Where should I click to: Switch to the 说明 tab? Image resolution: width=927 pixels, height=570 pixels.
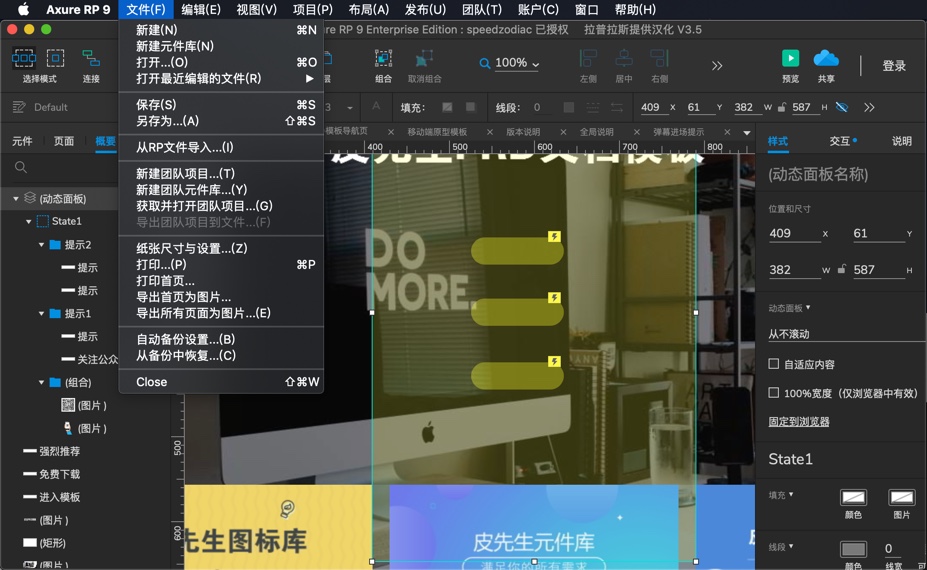pyautogui.click(x=902, y=141)
